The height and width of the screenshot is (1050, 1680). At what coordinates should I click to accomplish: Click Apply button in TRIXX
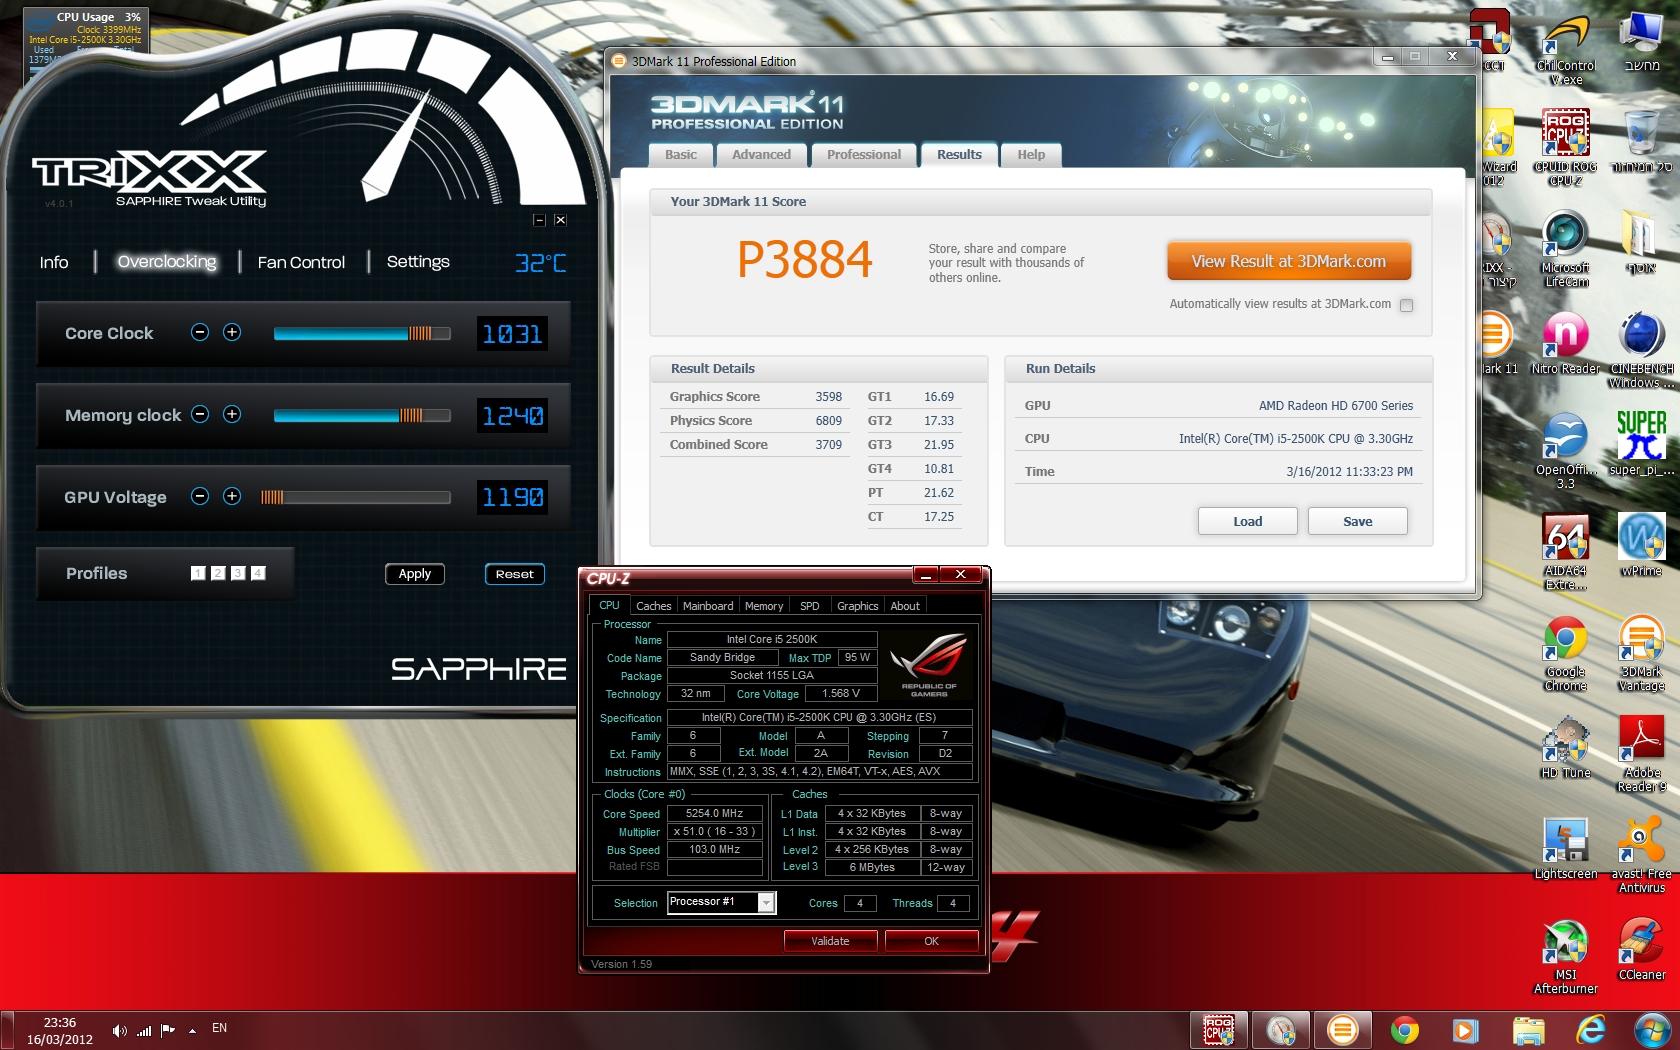(x=415, y=574)
